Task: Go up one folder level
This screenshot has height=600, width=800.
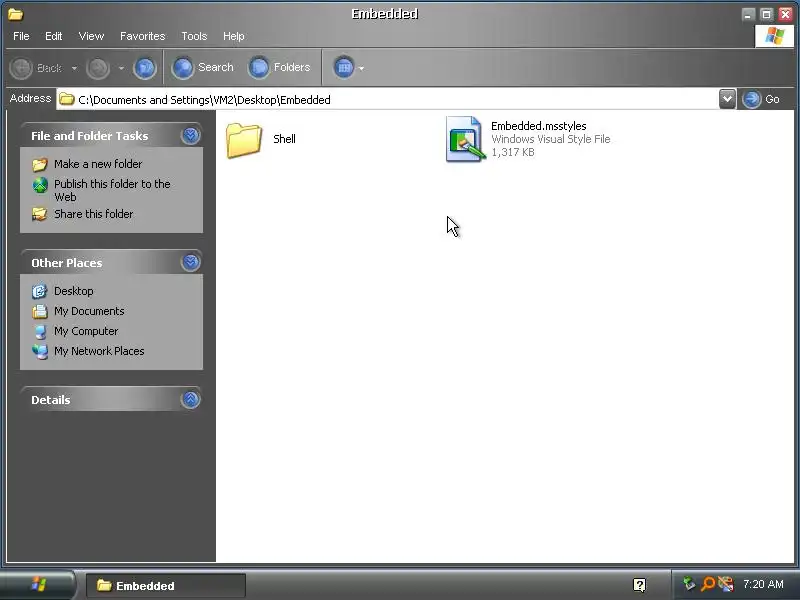Action: click(x=145, y=68)
